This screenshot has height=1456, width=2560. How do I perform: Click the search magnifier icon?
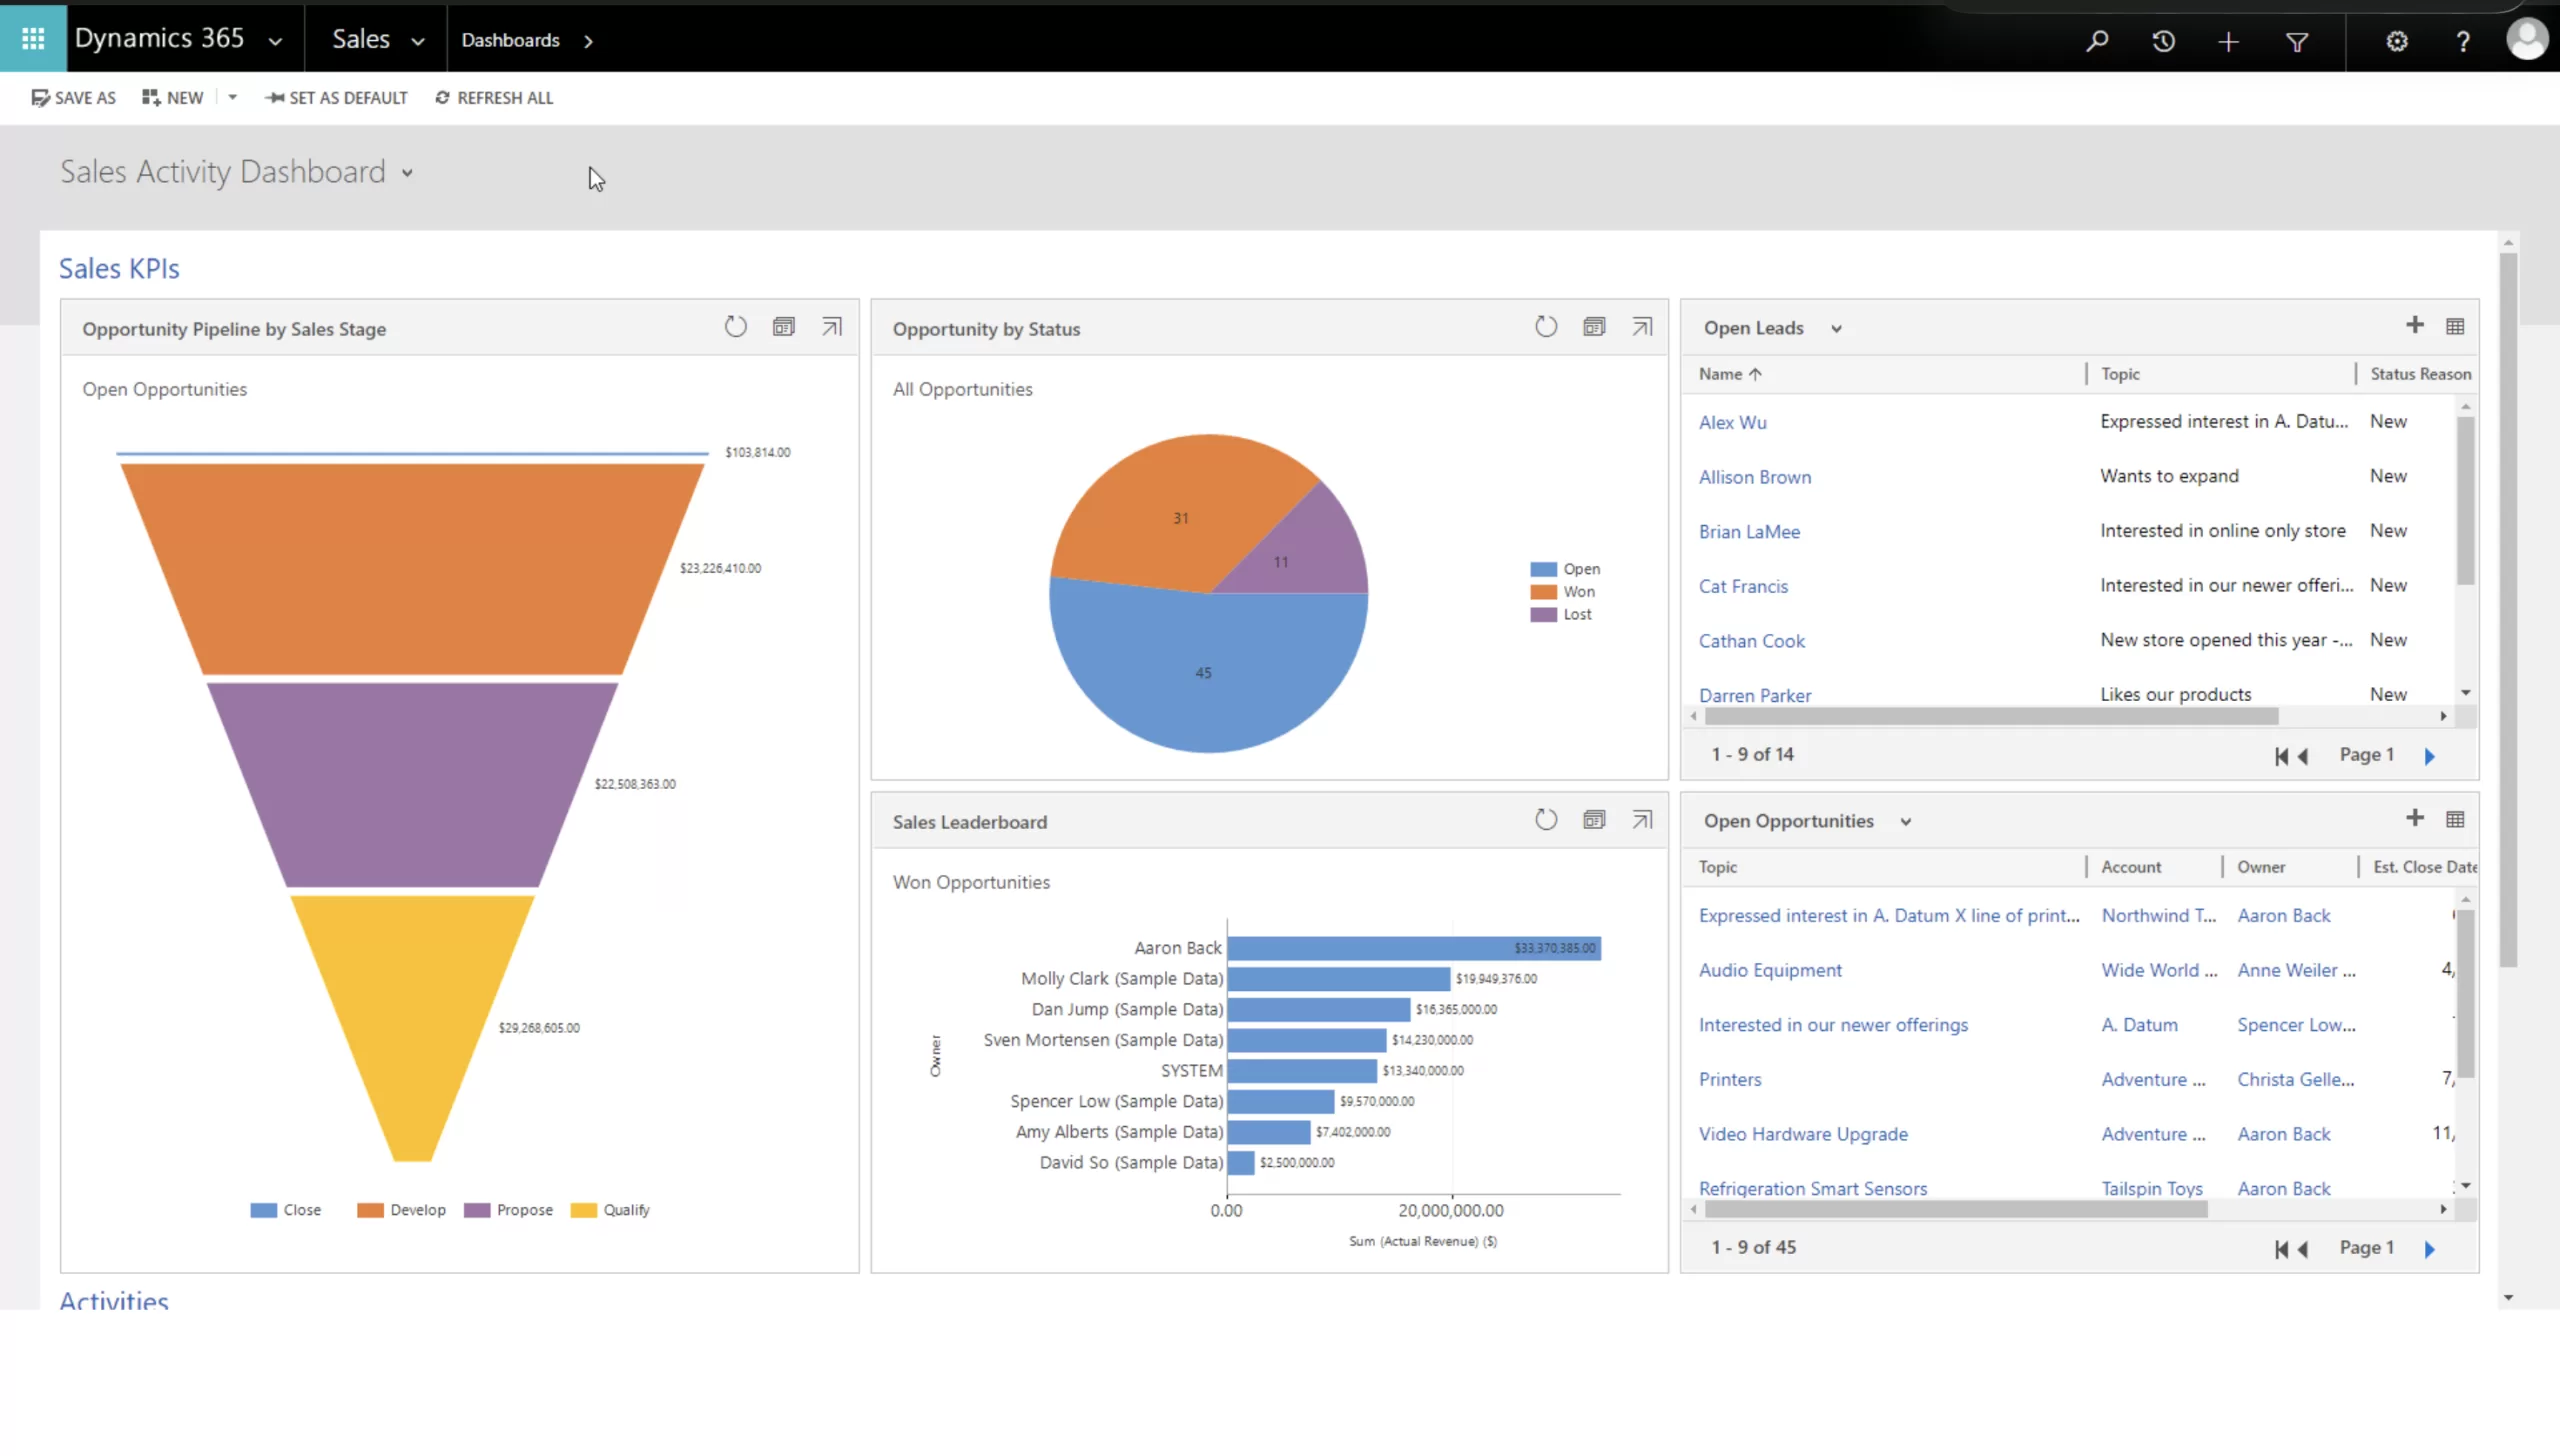pyautogui.click(x=2097, y=41)
